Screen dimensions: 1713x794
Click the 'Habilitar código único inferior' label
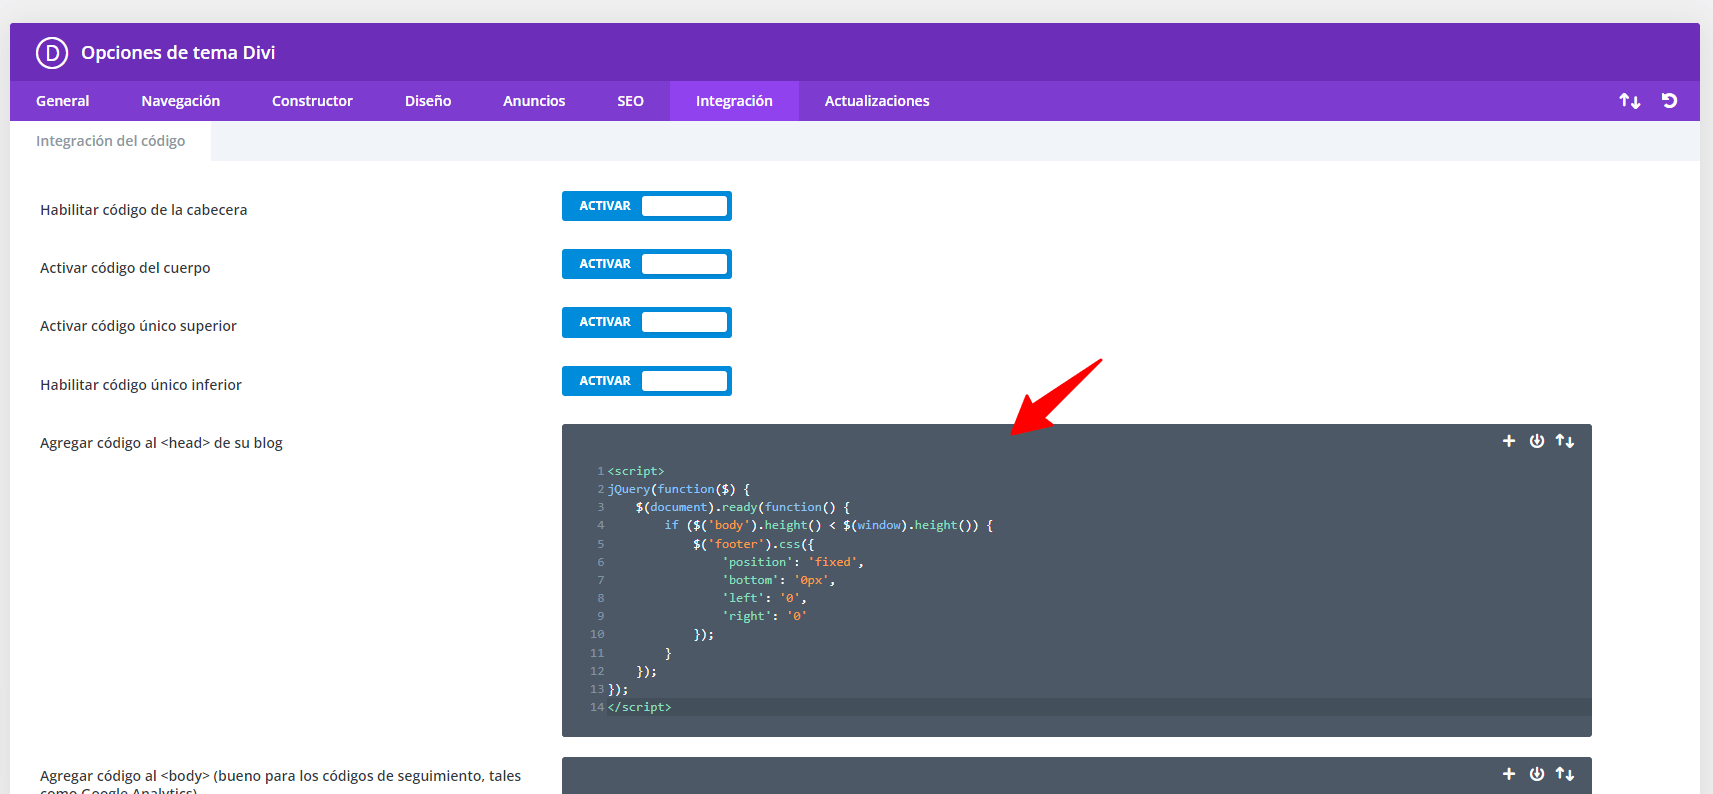[x=141, y=385]
